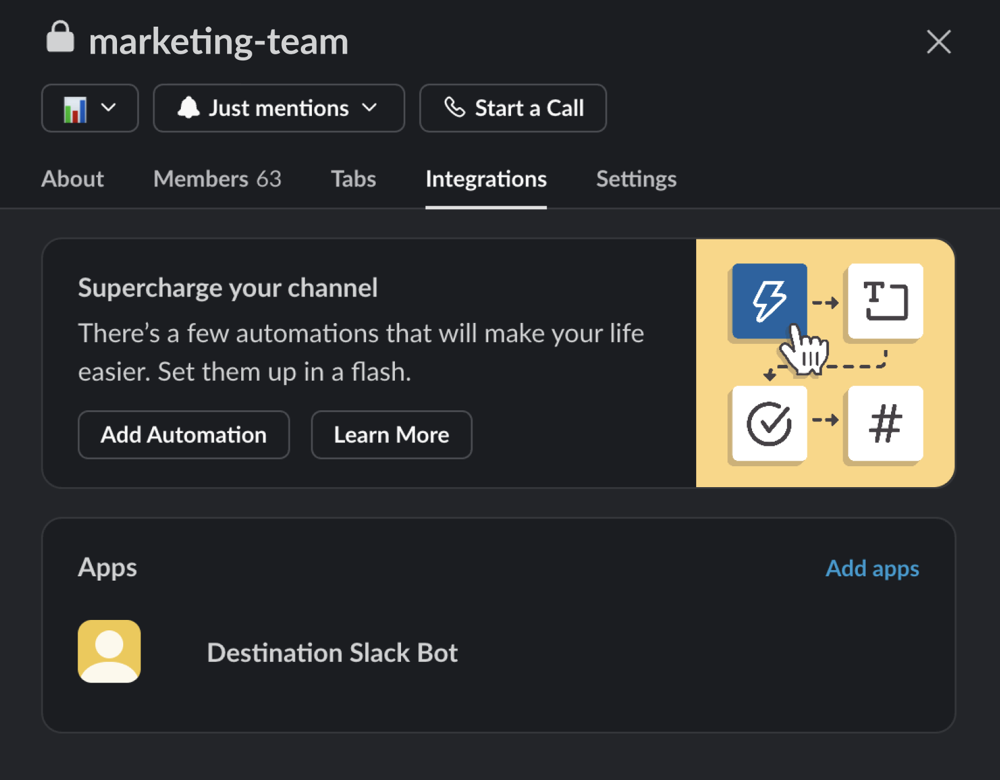
Task: Open the Just mentions notification dropdown
Action: click(x=278, y=108)
